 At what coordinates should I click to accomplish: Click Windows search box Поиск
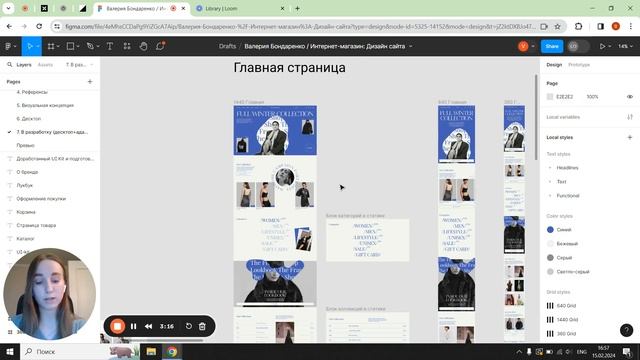click(x=80, y=351)
